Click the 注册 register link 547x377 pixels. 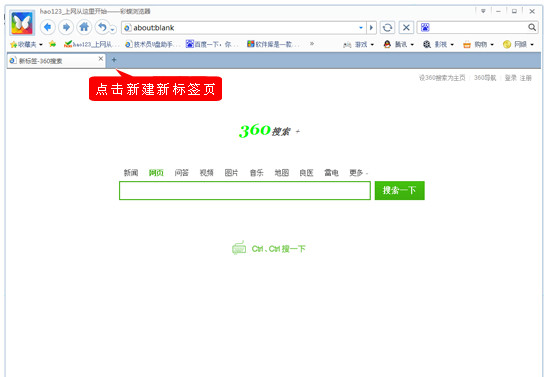pos(526,78)
